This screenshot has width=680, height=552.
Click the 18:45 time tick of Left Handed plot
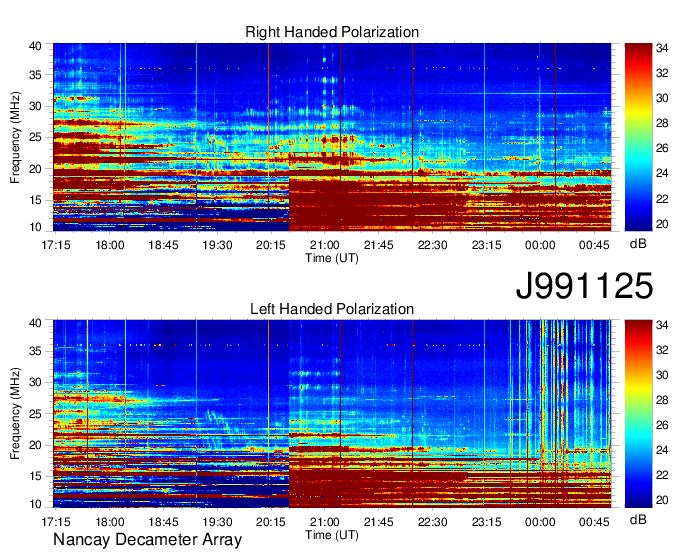point(163,522)
